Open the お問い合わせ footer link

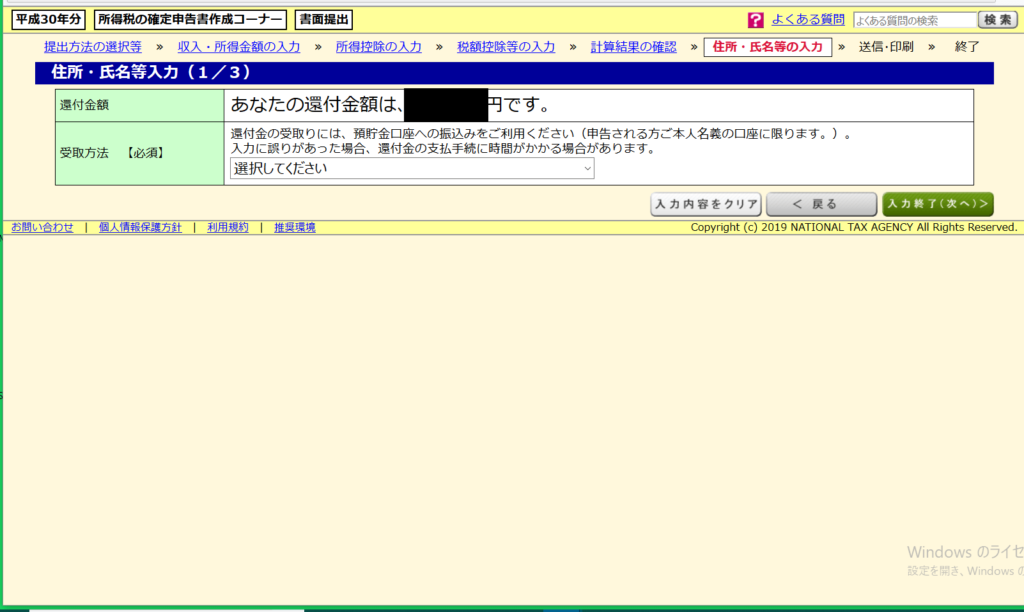tap(42, 227)
